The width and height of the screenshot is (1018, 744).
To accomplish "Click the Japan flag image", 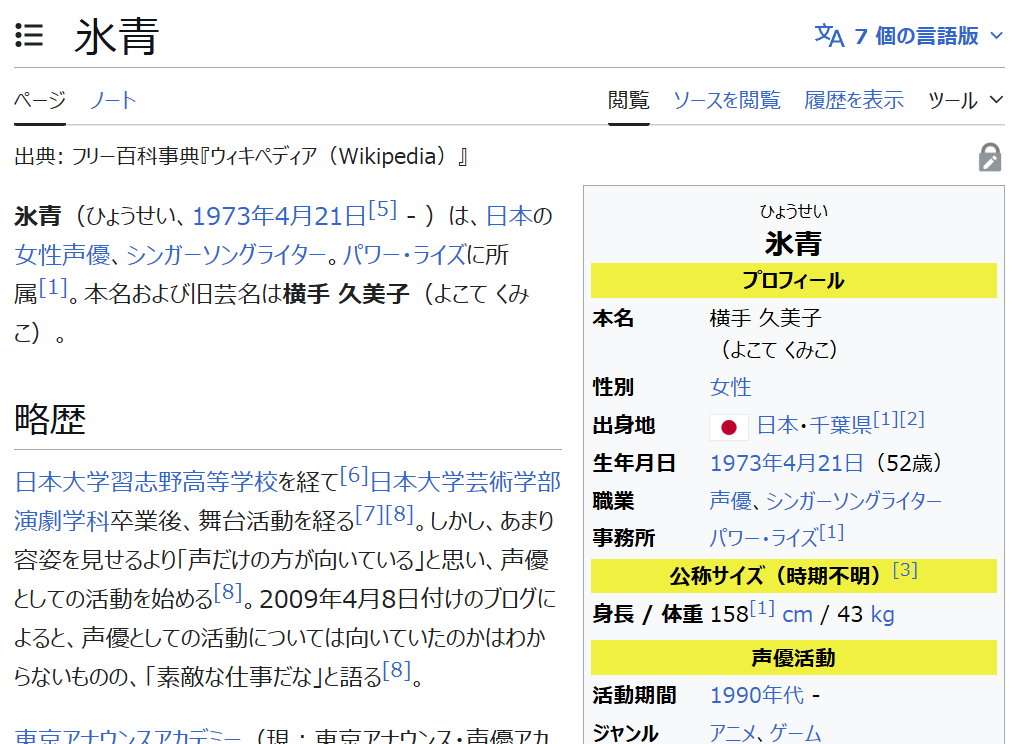I will (728, 427).
